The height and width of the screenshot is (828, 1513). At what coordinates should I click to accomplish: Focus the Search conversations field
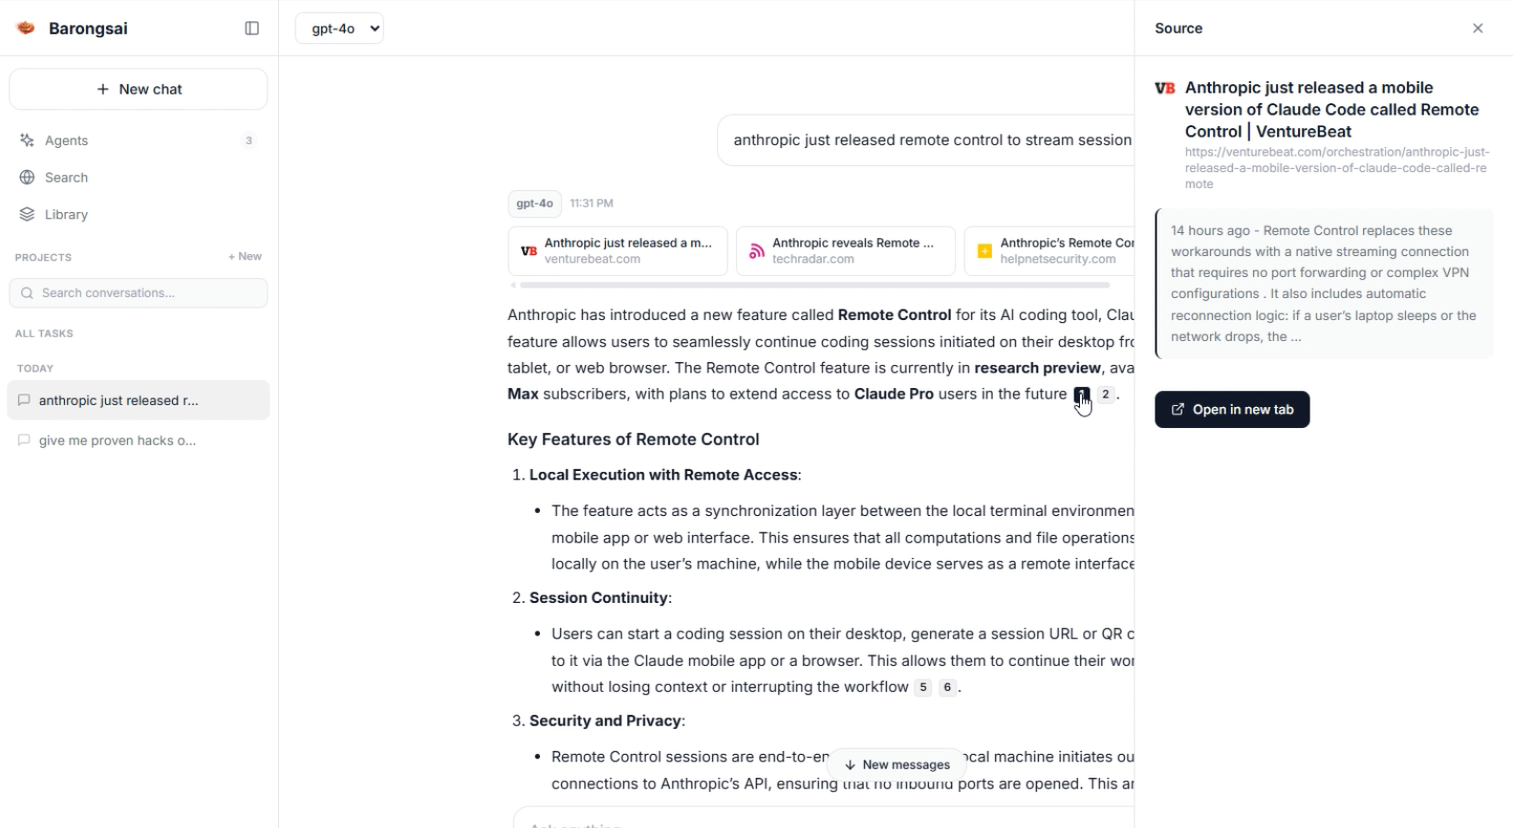(138, 293)
